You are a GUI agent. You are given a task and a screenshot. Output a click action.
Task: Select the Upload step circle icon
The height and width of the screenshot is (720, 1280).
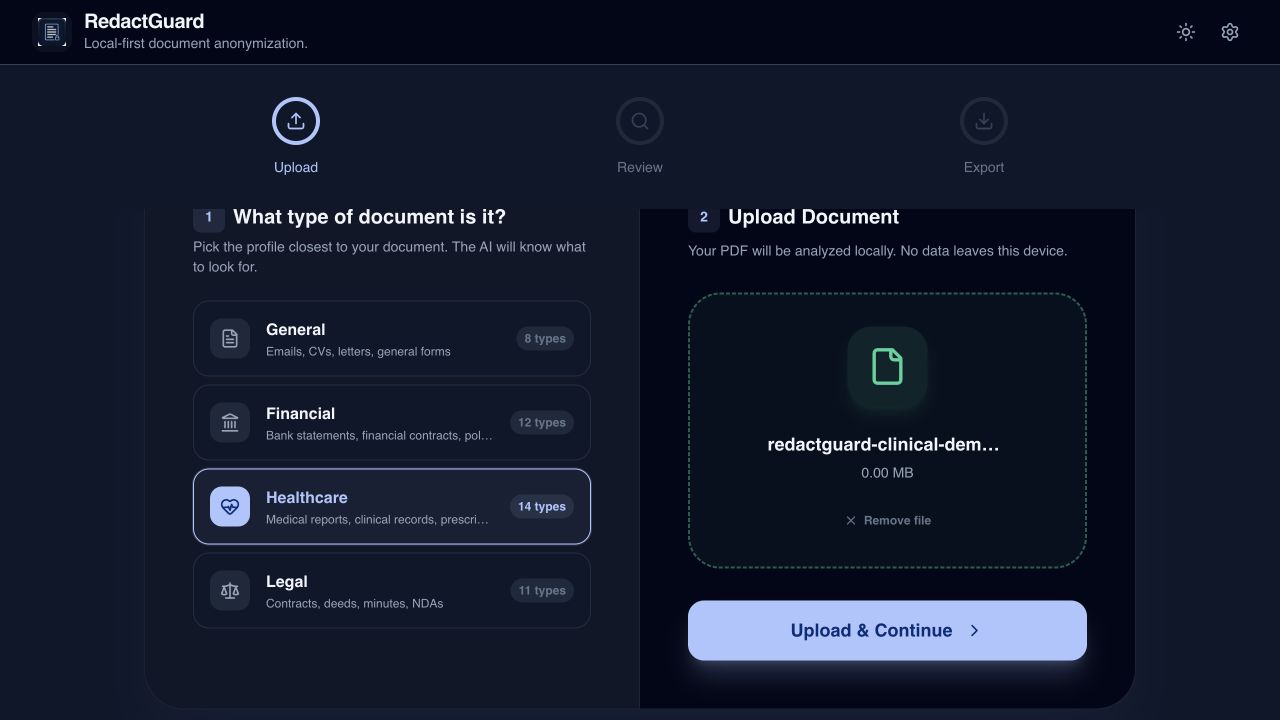click(x=296, y=121)
